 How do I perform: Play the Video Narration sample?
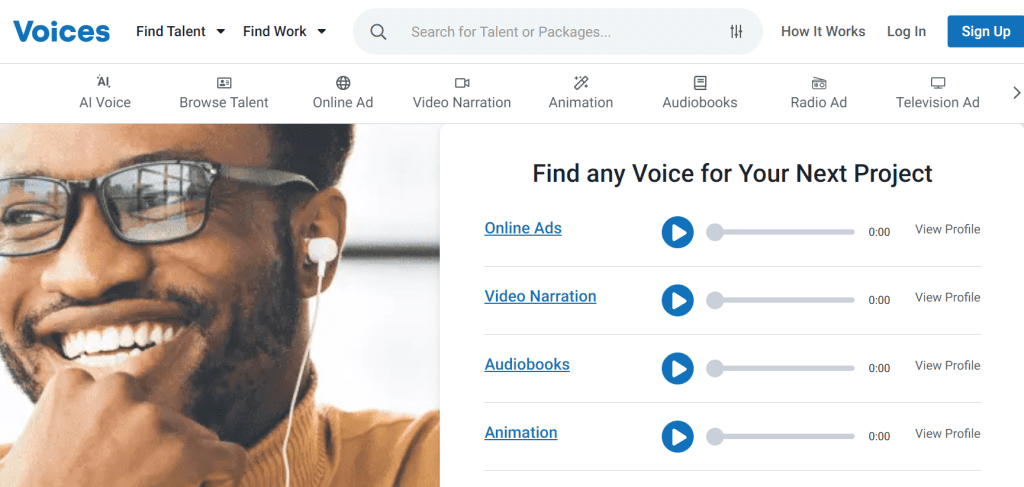coord(677,300)
